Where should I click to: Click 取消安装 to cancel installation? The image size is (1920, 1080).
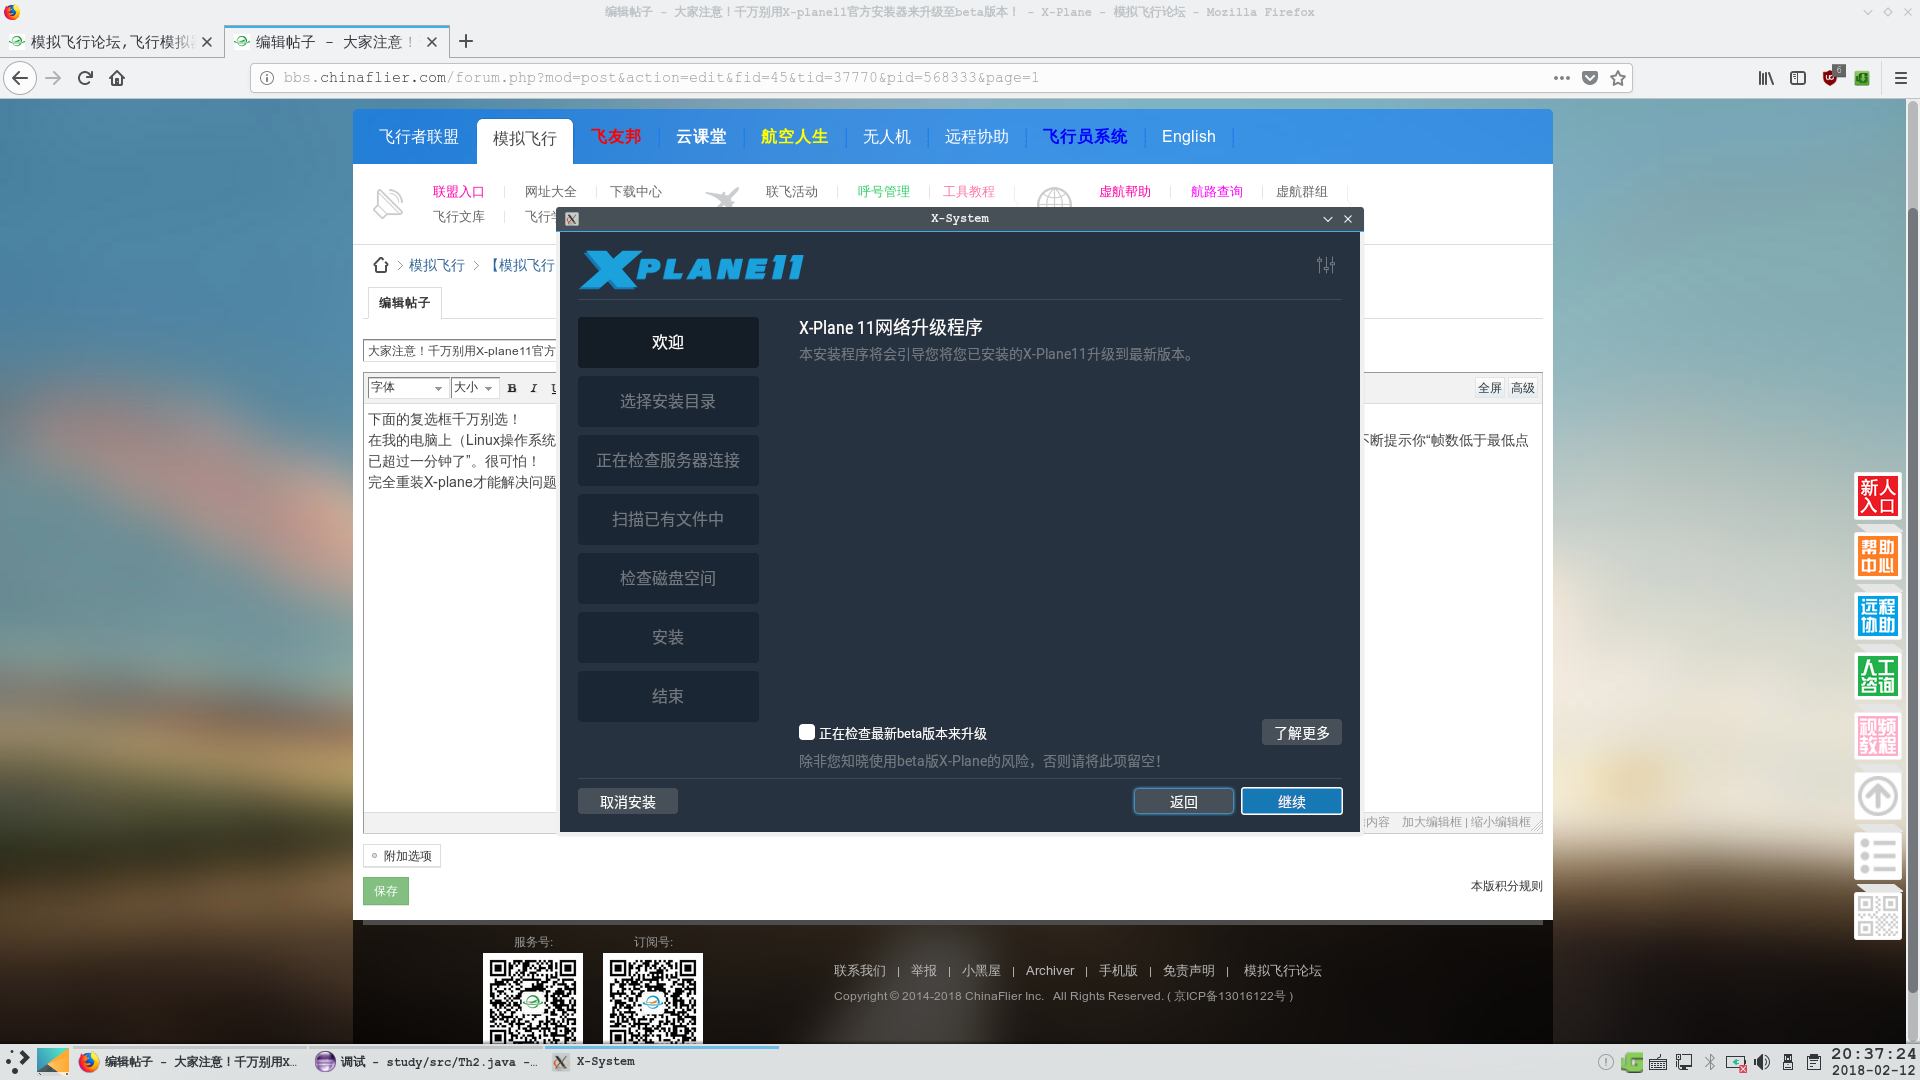click(628, 801)
